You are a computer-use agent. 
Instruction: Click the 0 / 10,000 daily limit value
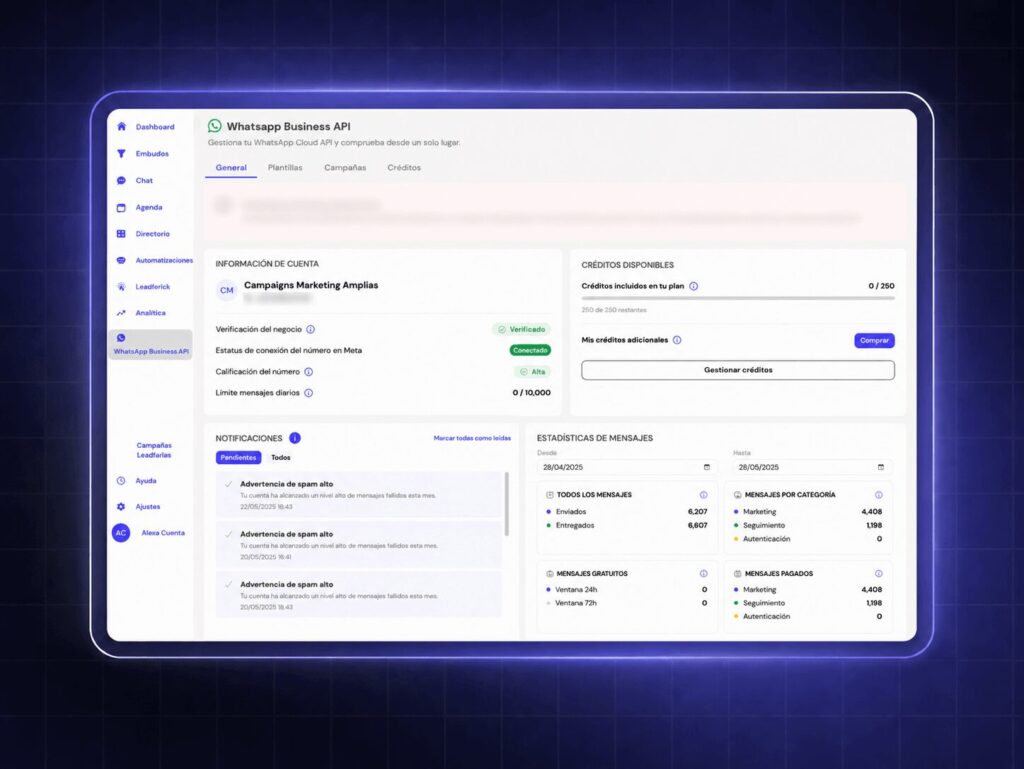pyautogui.click(x=532, y=393)
